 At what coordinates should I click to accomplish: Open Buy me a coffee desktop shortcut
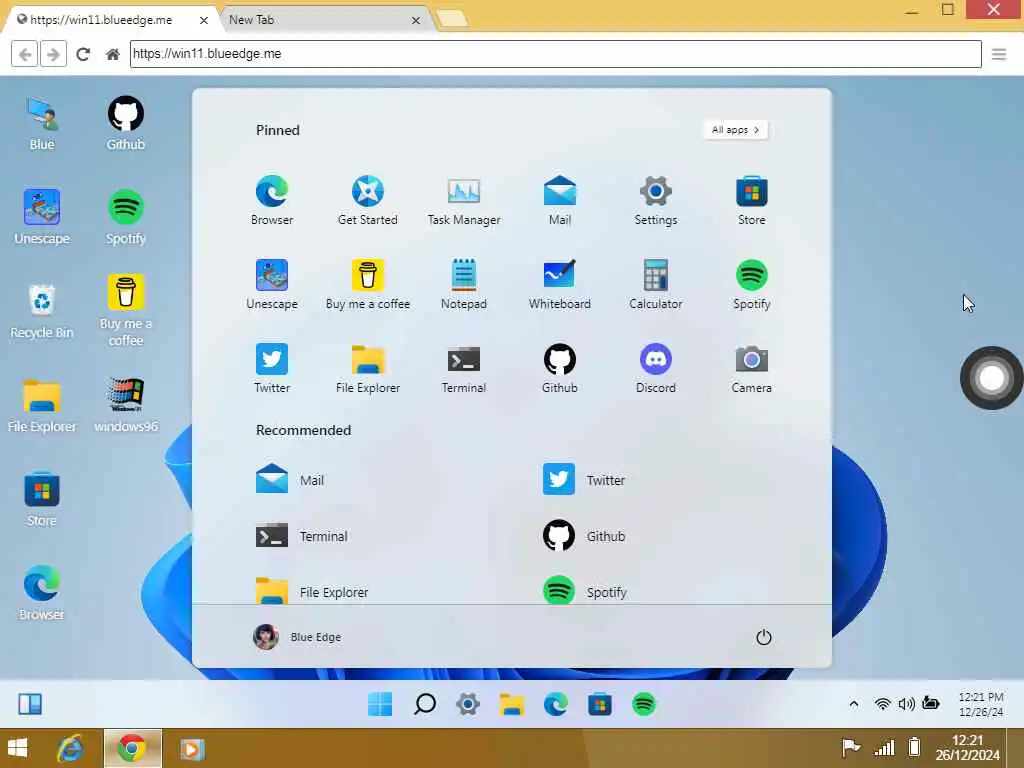point(125,311)
